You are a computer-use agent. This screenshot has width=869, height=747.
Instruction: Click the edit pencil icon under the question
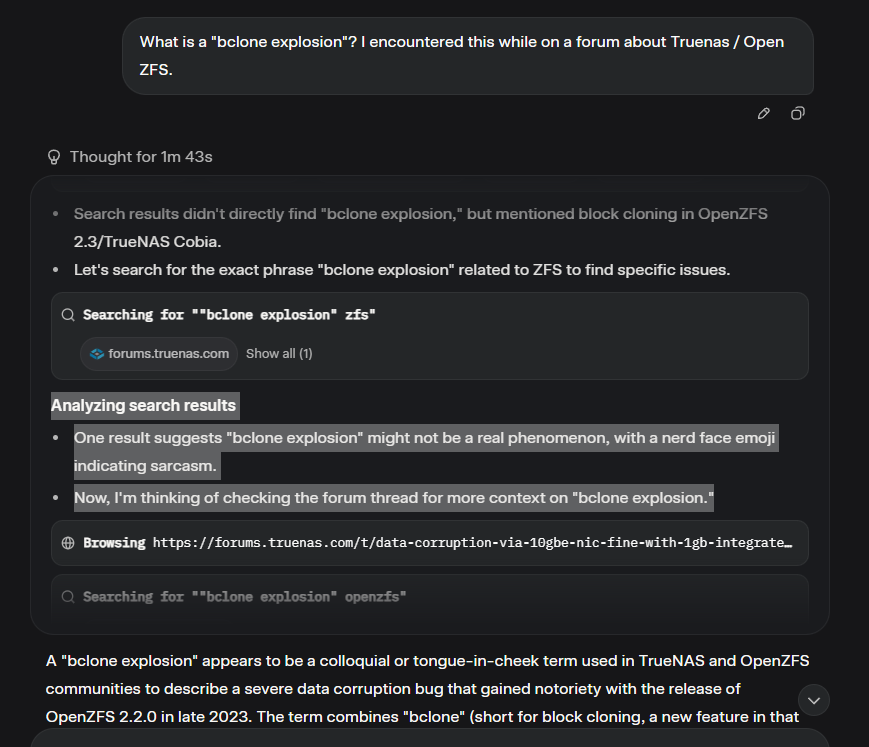pos(764,114)
